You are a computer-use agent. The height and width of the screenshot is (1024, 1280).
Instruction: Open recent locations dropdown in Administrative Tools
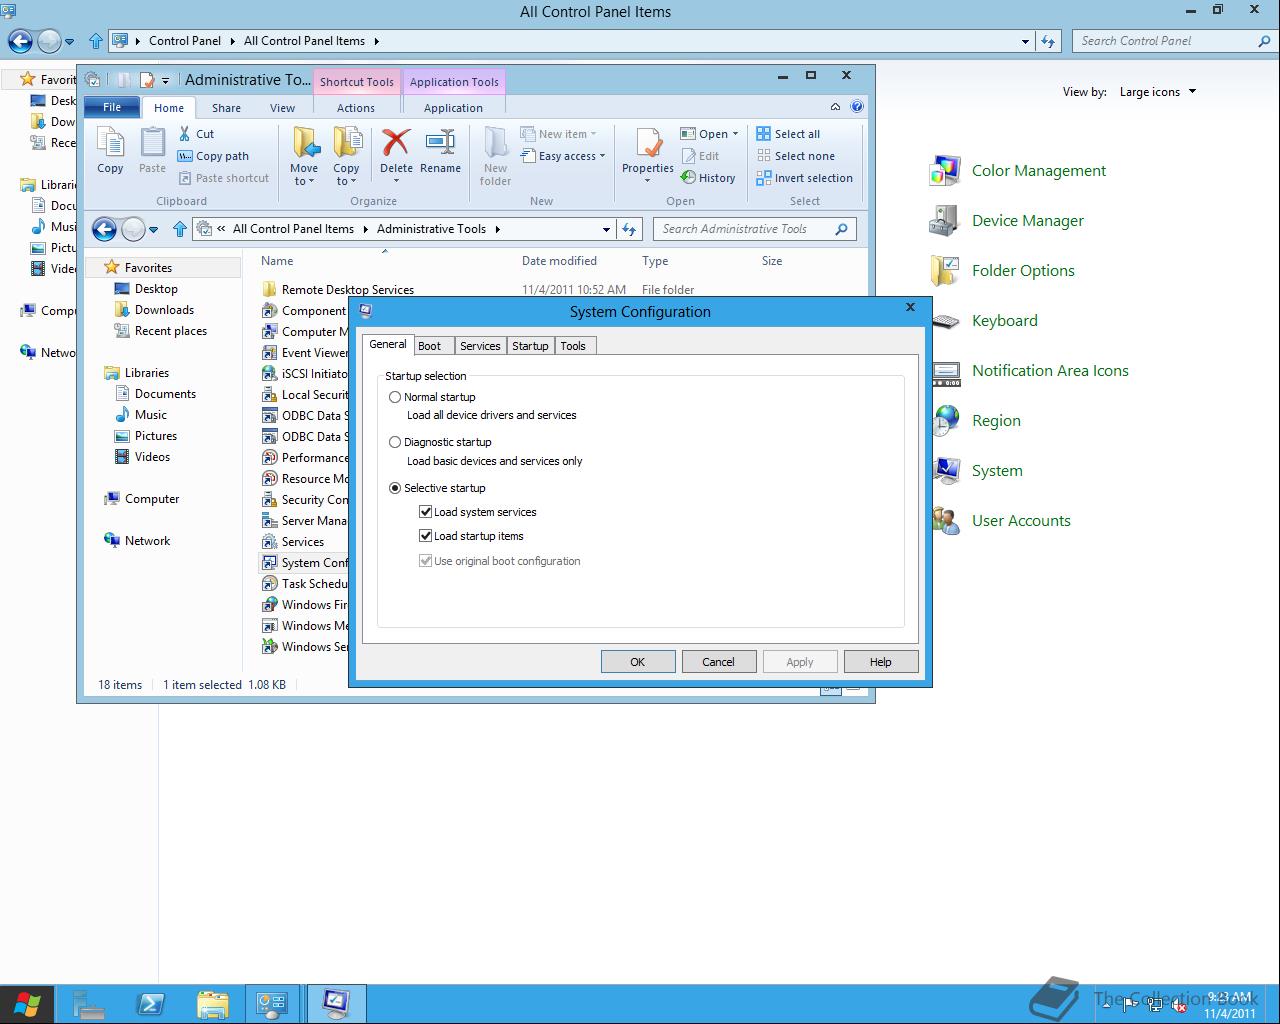click(x=153, y=229)
